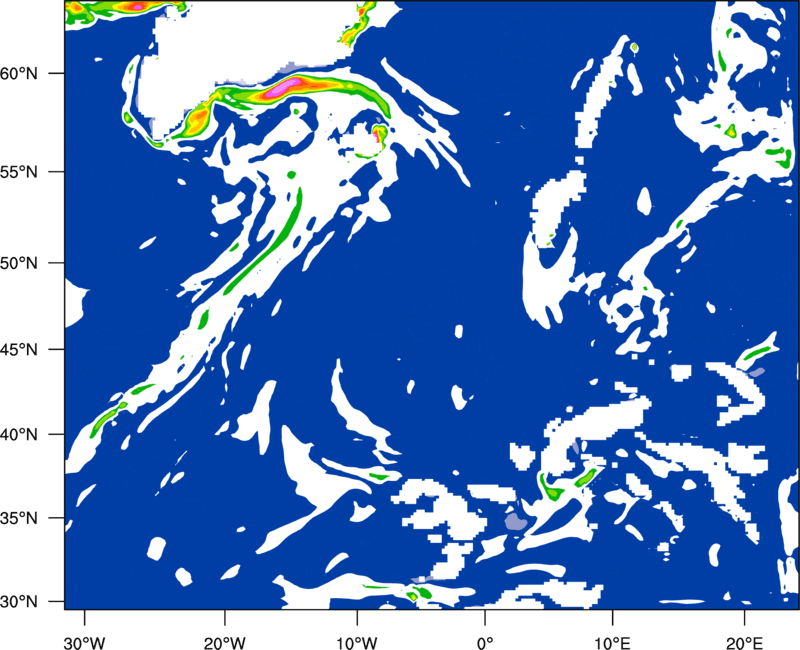The width and height of the screenshot is (800, 650).
Task: Click the 0° longitude label
Action: [485, 643]
